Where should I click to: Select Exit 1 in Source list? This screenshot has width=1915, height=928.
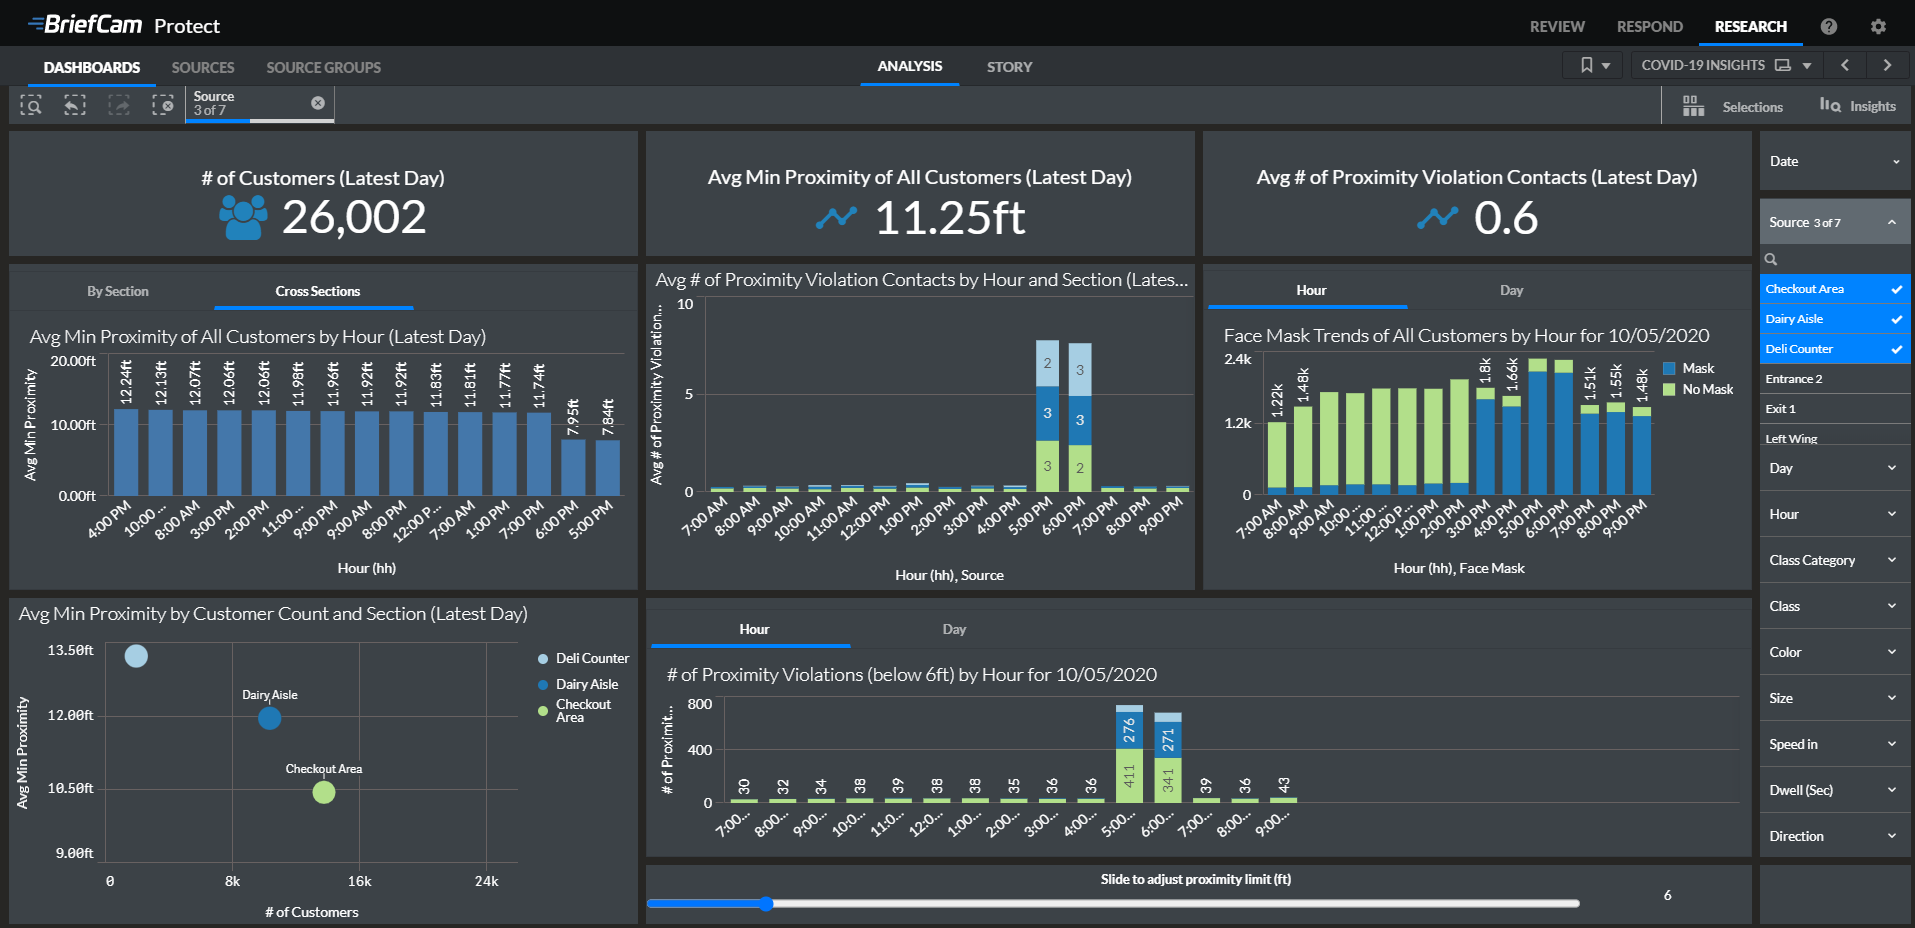(1835, 409)
